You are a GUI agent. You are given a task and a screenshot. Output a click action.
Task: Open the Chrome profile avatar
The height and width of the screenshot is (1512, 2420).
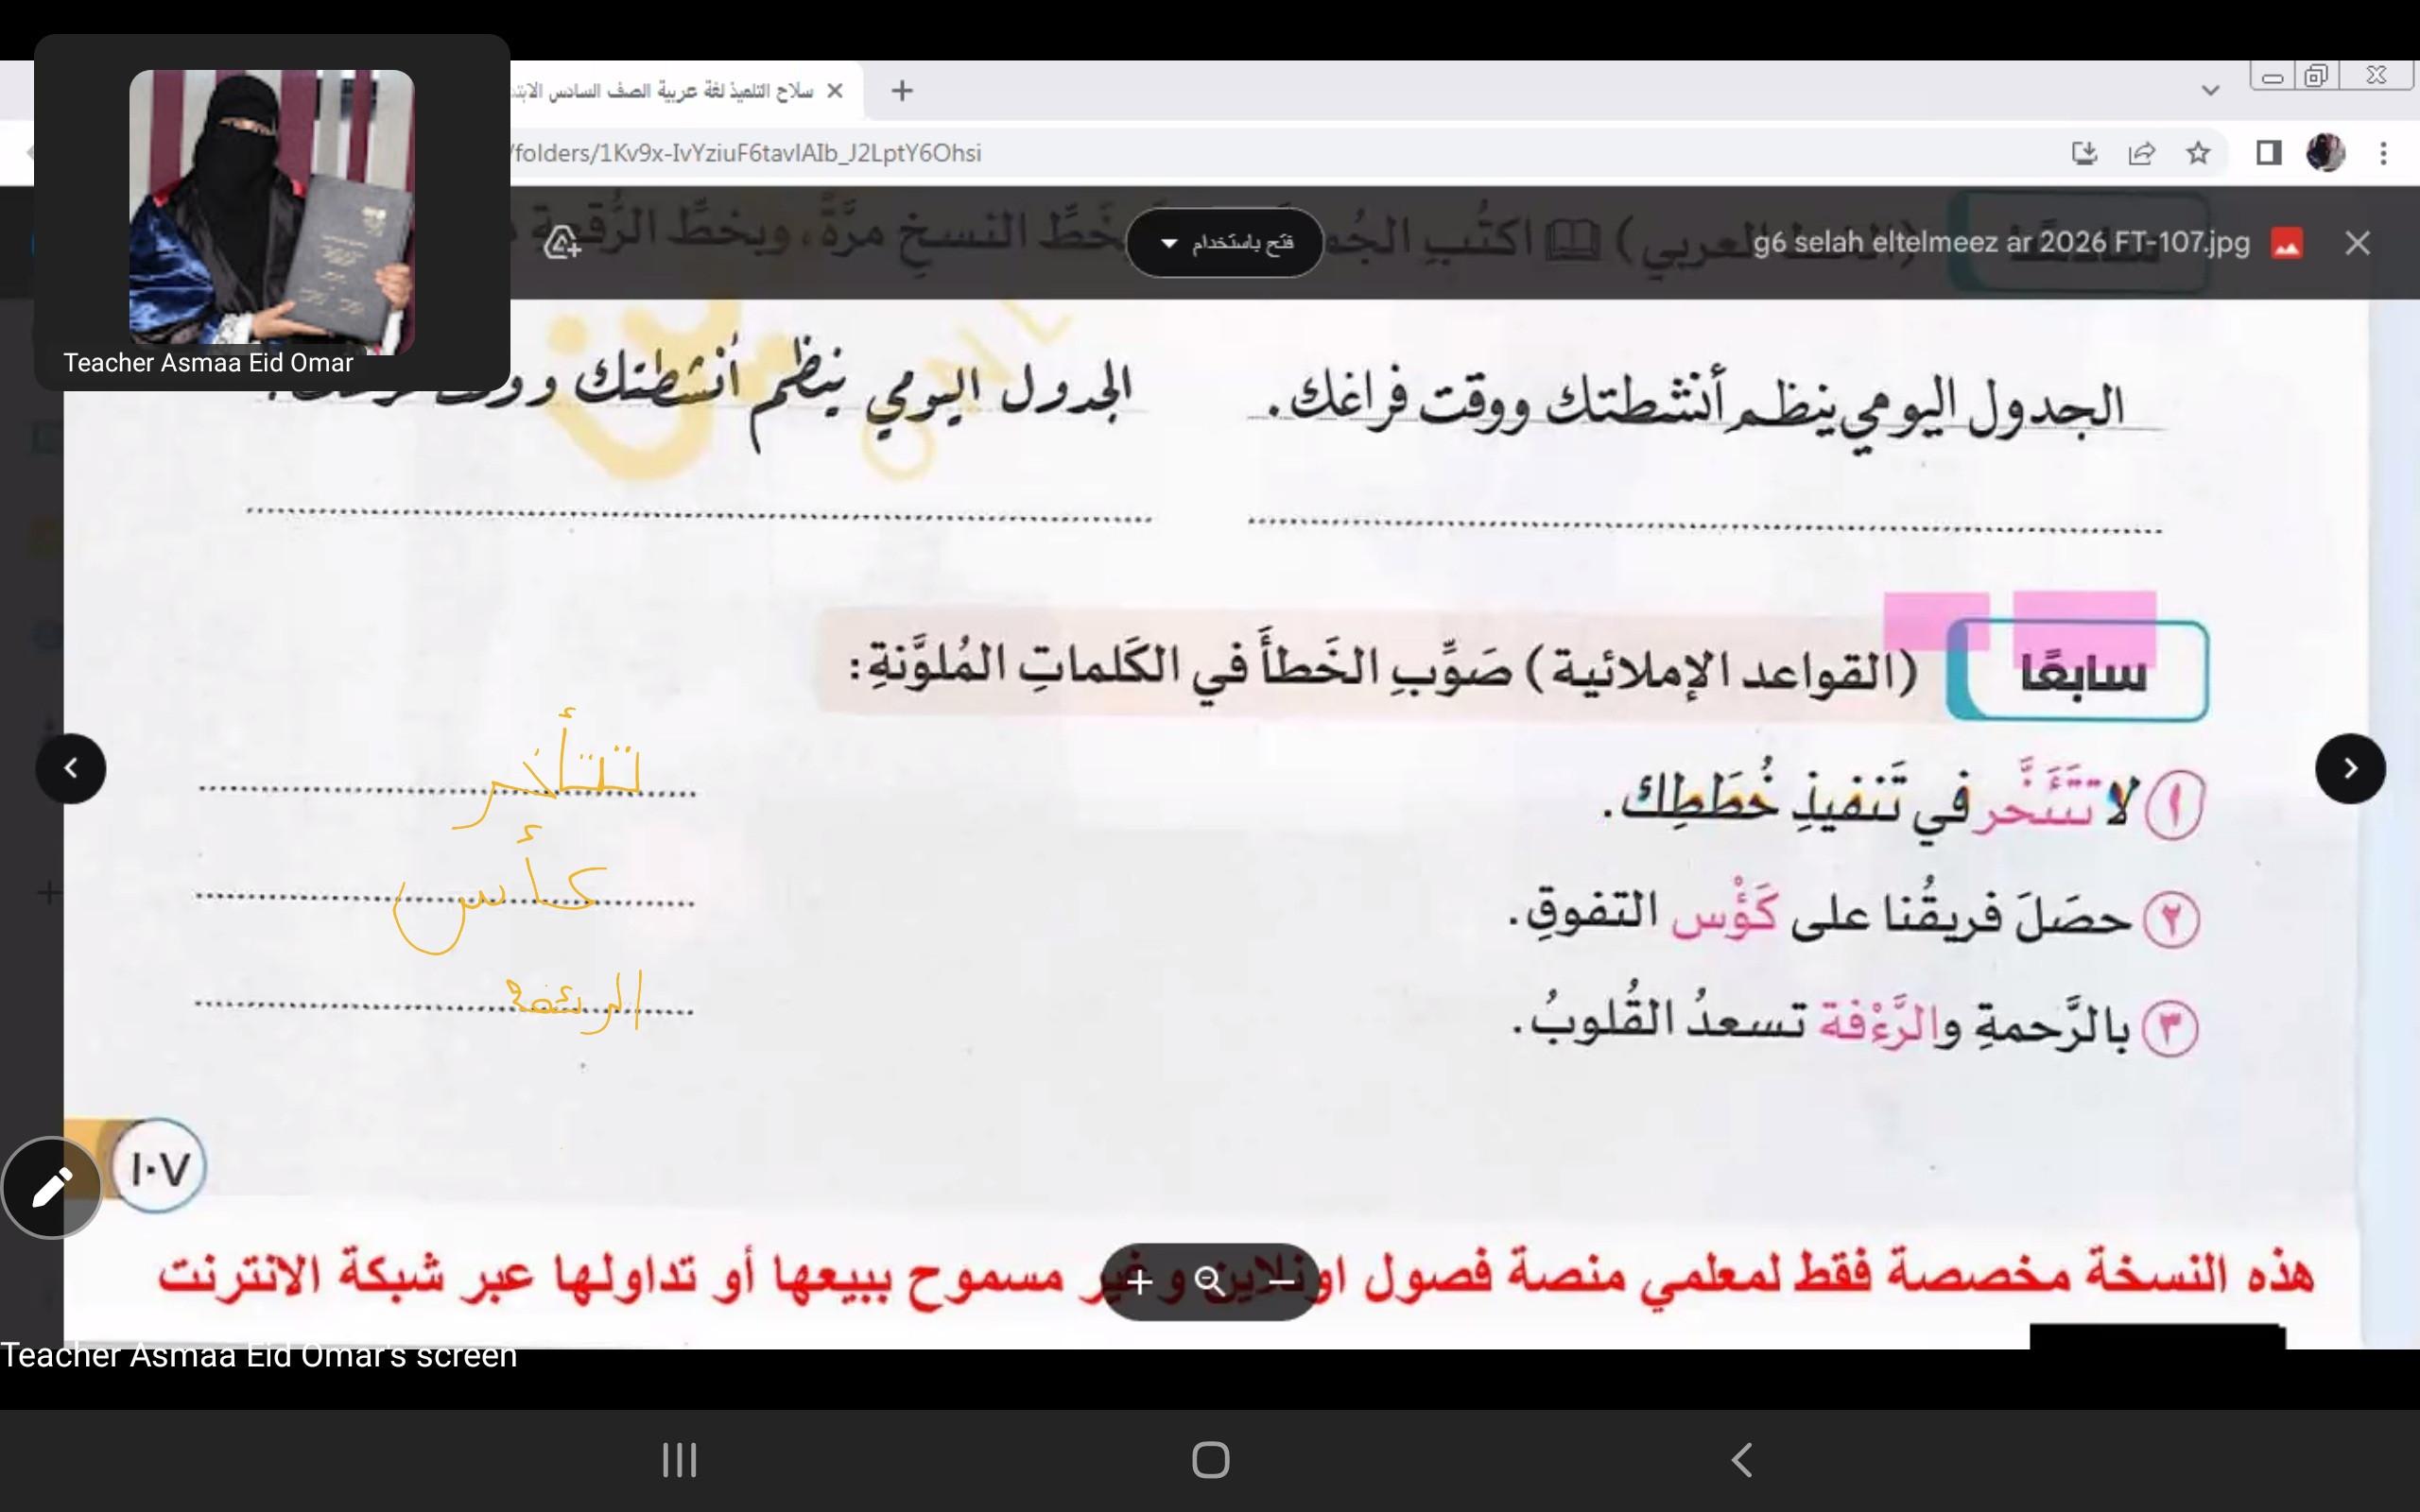pos(2326,153)
